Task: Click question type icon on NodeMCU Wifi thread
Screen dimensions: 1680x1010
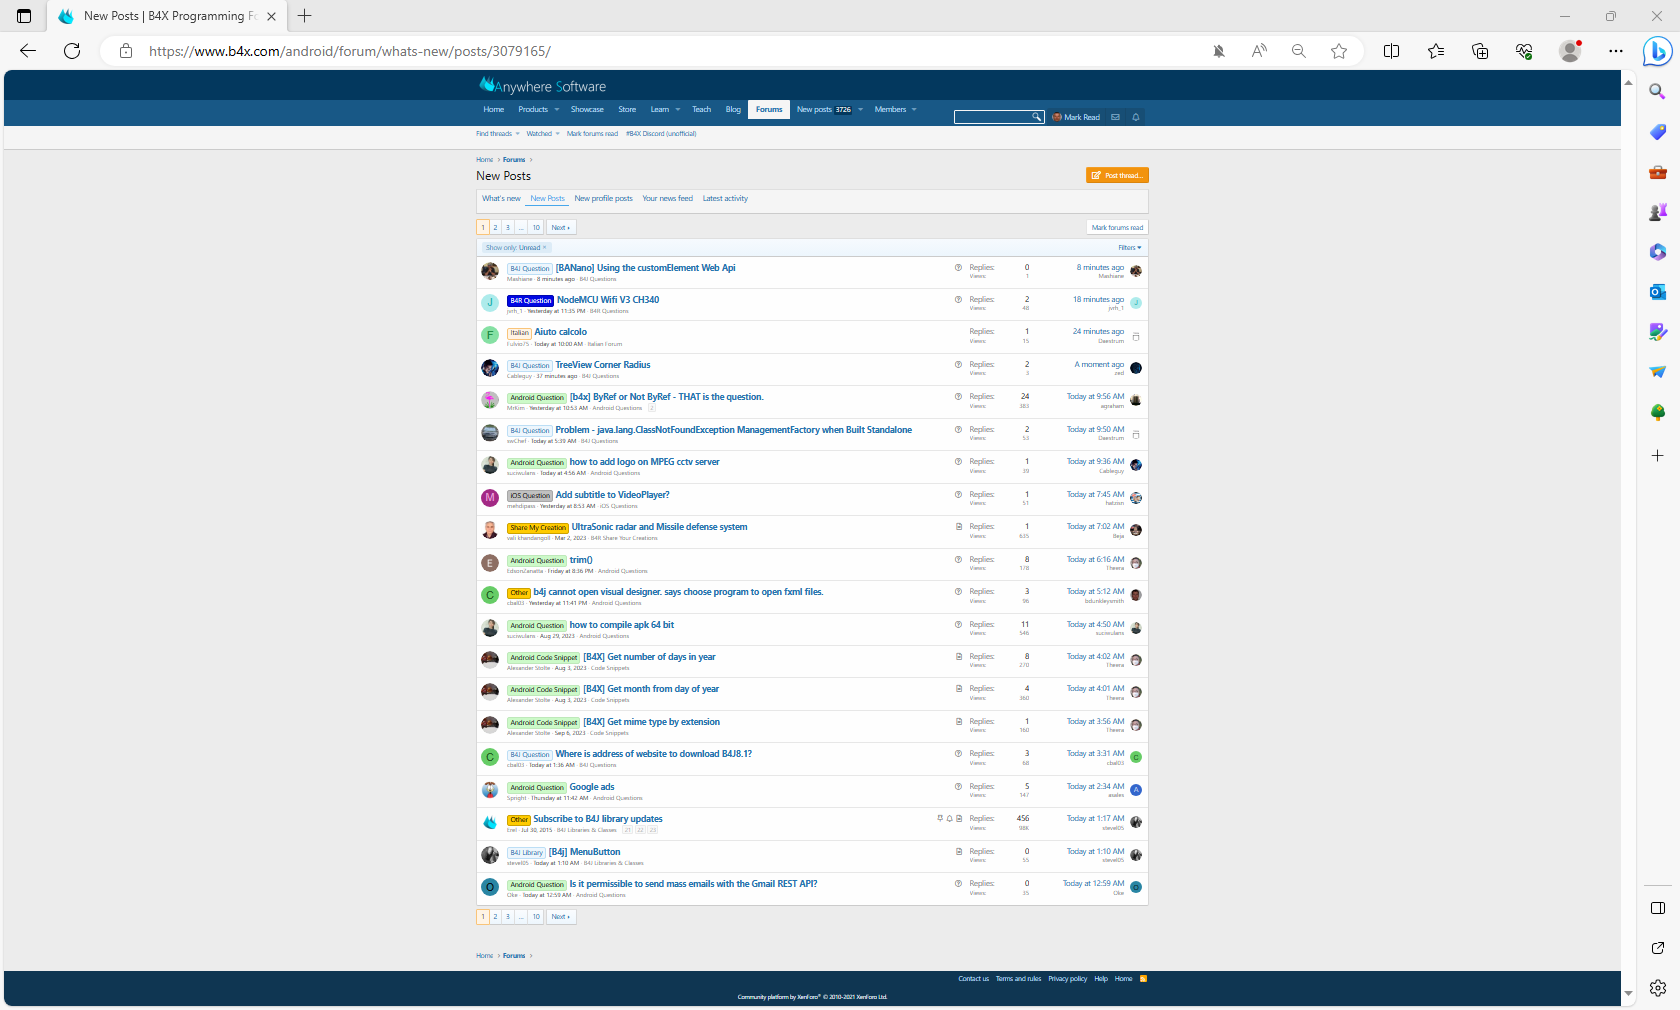Action: tap(958, 300)
